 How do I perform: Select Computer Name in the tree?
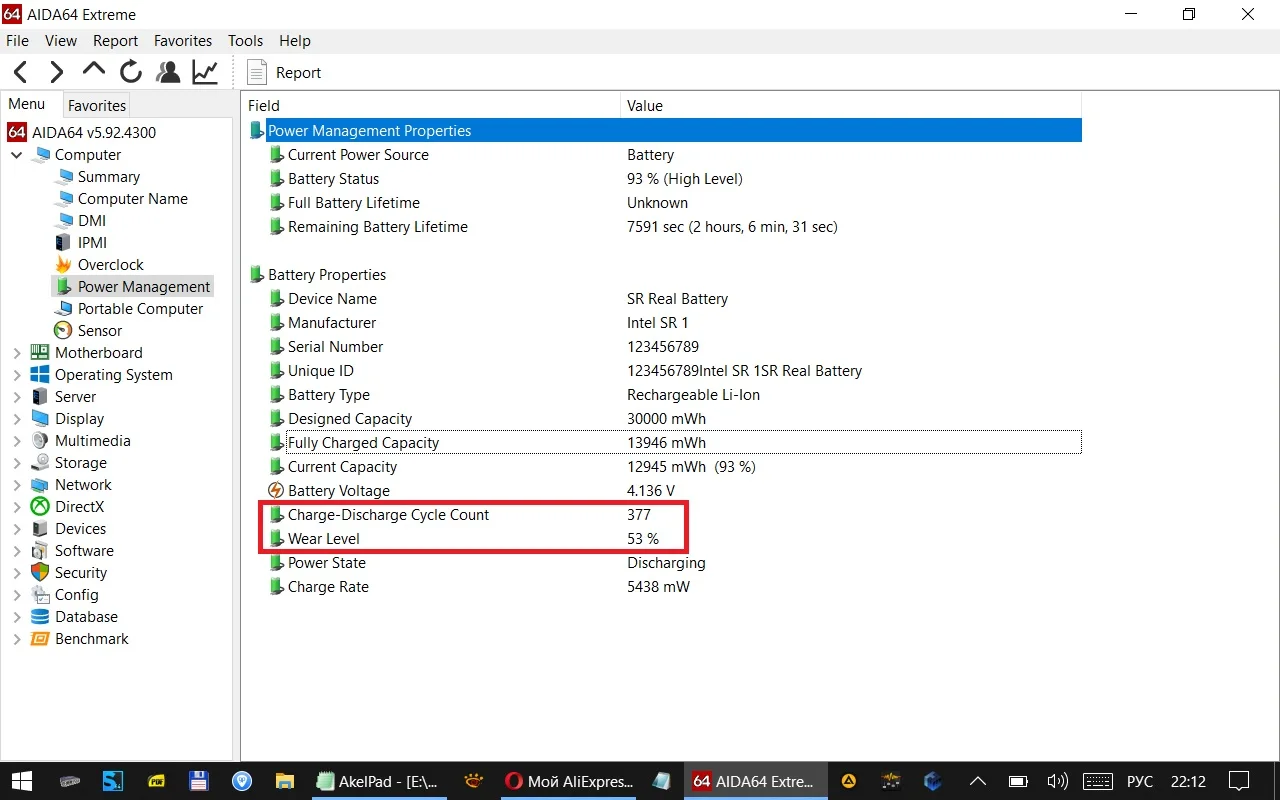coord(133,199)
